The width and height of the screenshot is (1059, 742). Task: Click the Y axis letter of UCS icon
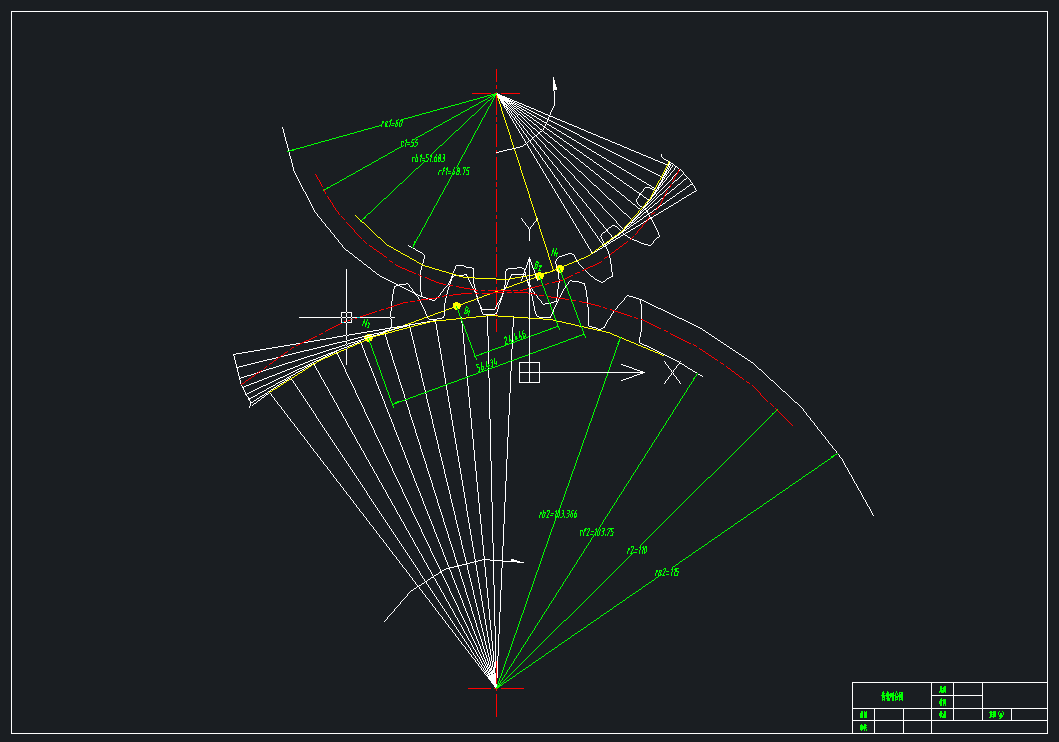click(529, 228)
